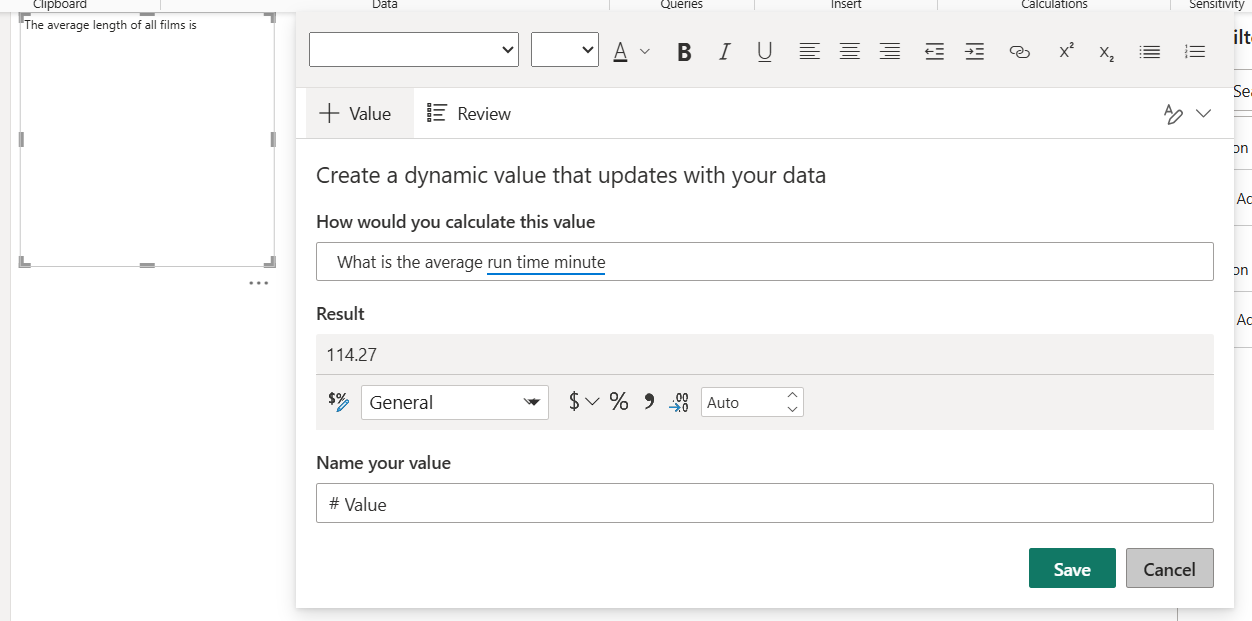Toggle italic formatting
The width and height of the screenshot is (1252, 621).
tap(724, 52)
